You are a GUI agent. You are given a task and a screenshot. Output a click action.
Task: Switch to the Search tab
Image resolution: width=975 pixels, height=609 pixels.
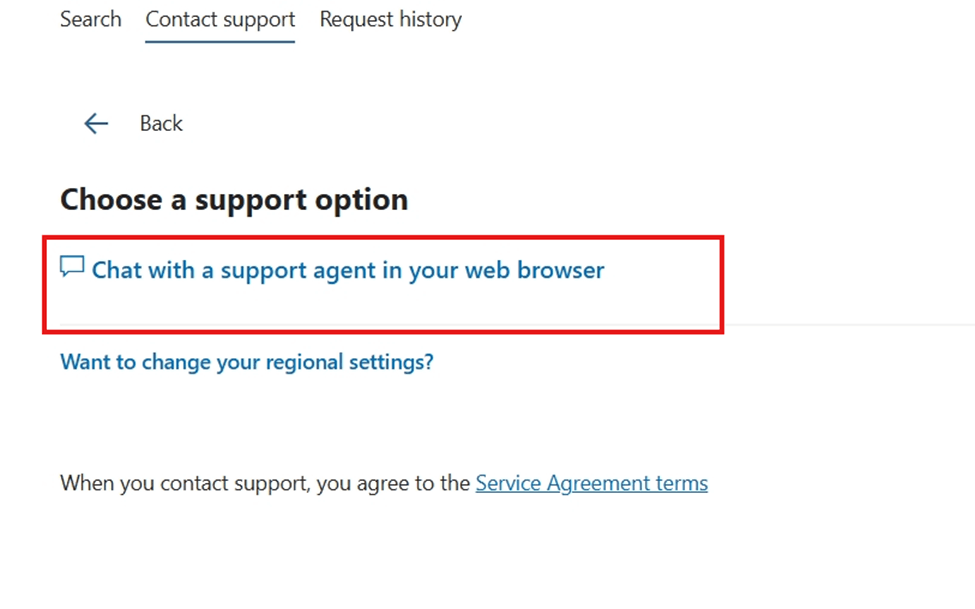[x=90, y=19]
